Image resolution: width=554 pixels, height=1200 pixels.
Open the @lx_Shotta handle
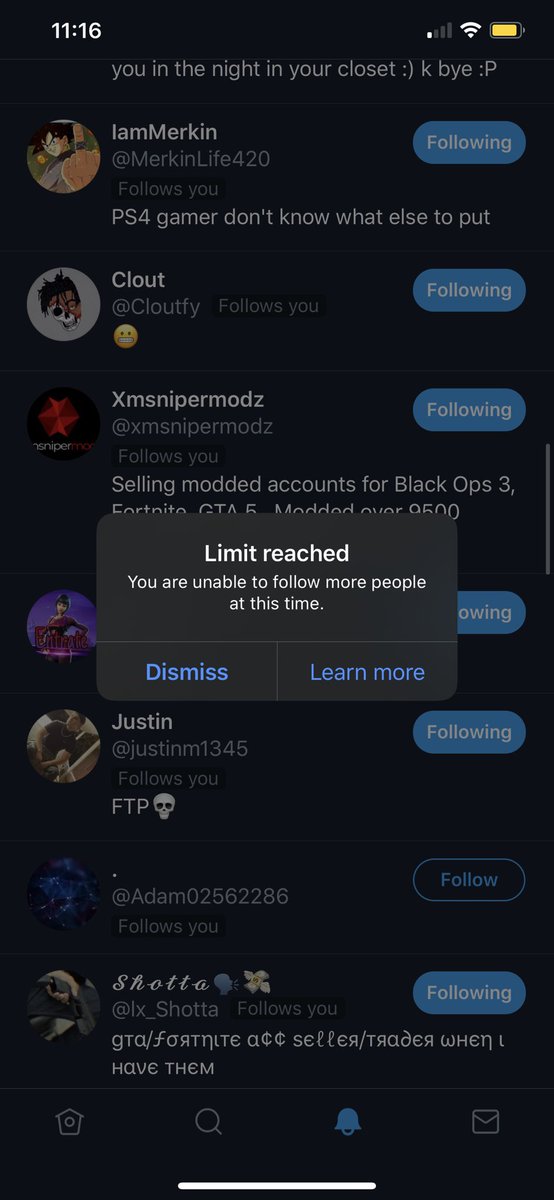click(x=165, y=1009)
